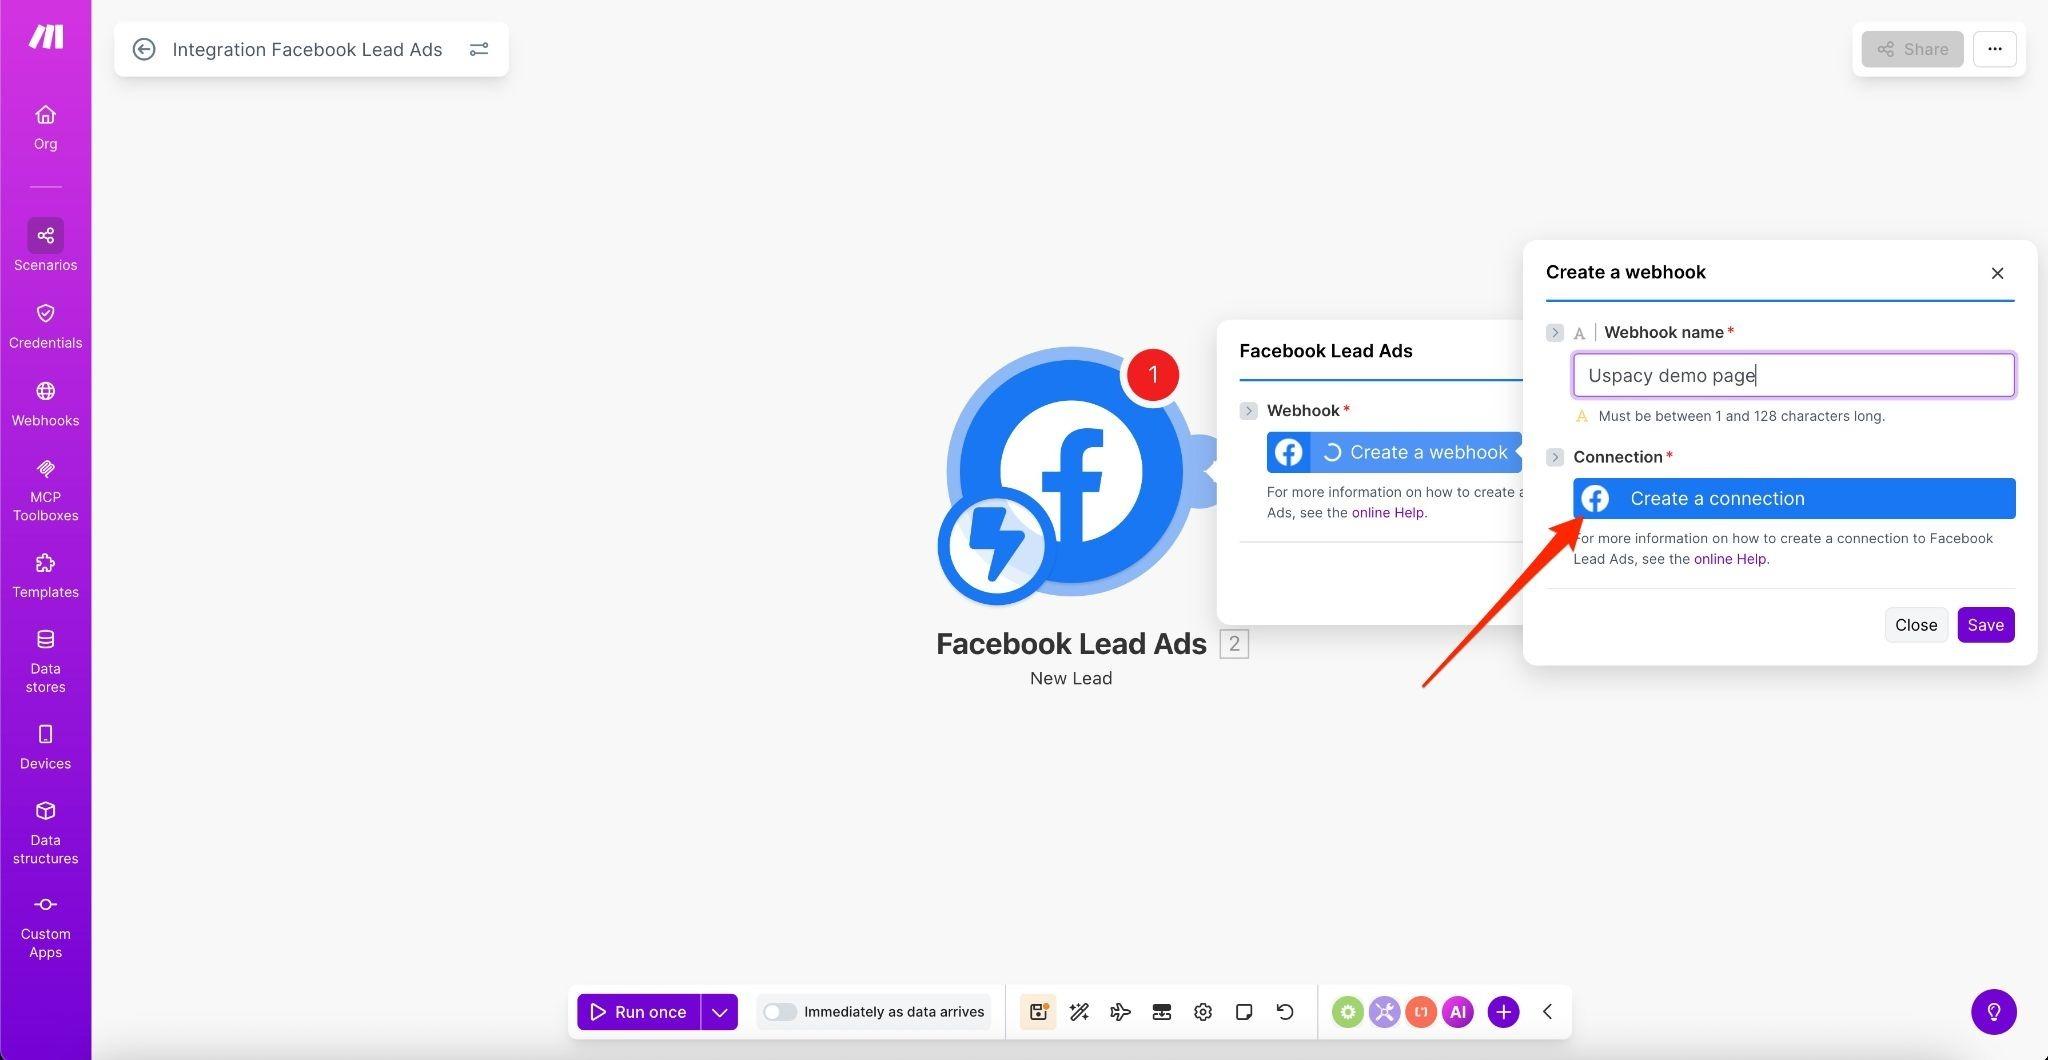The width and height of the screenshot is (2048, 1060).
Task: Go to Scenarios in the sidebar
Action: pyautogui.click(x=45, y=246)
